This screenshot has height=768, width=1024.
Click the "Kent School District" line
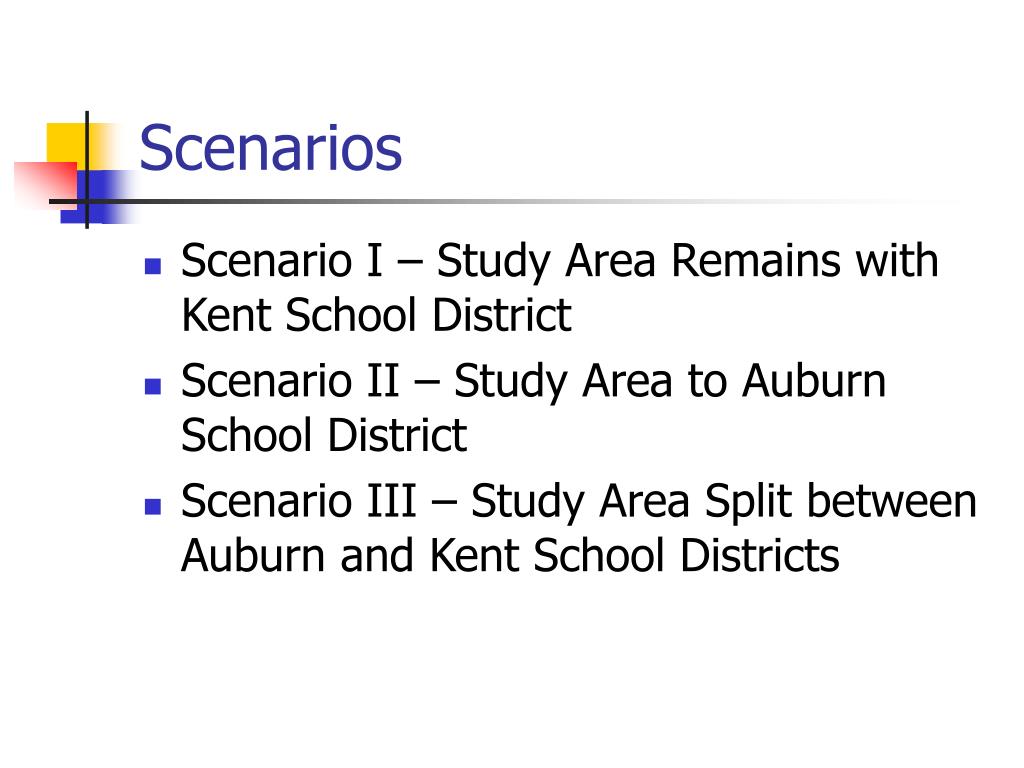pos(376,315)
